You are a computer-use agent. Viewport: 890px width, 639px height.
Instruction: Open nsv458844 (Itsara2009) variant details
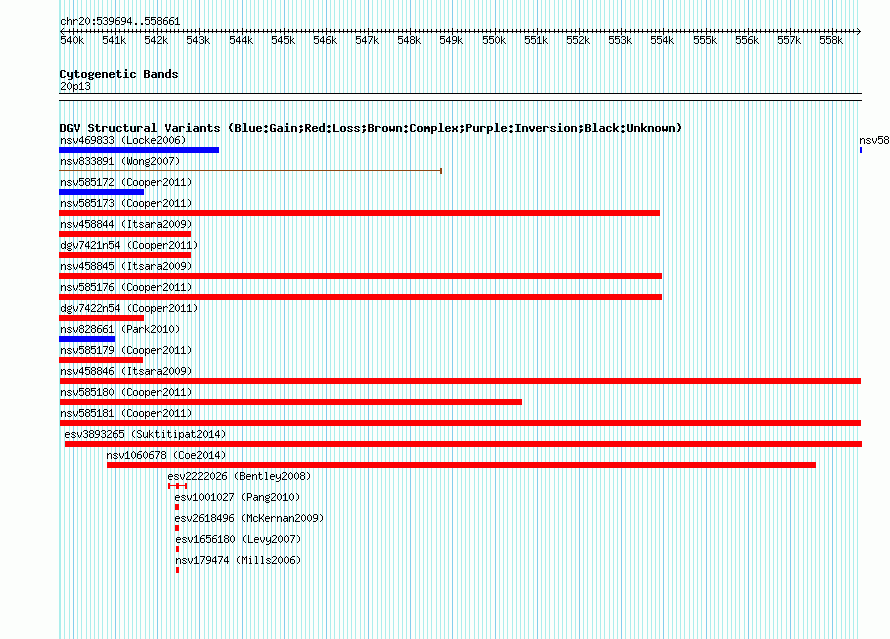click(x=126, y=224)
